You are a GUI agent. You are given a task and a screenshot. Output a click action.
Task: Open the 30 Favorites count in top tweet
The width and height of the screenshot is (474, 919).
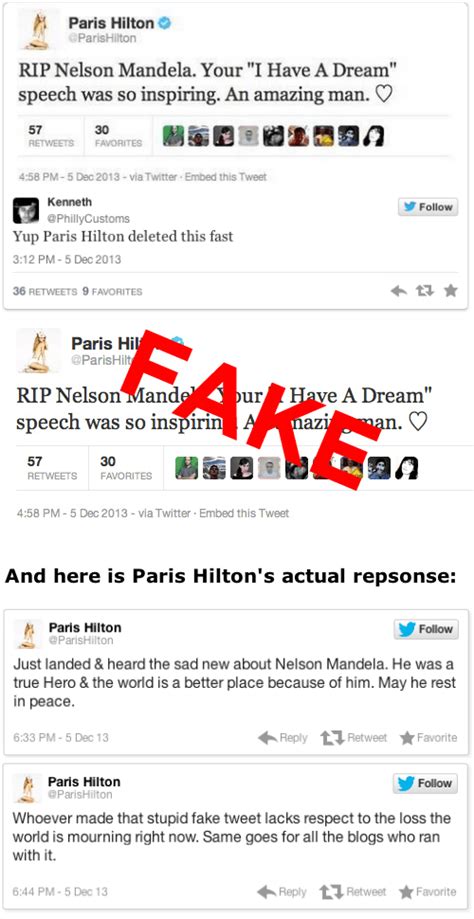pyautogui.click(x=118, y=135)
